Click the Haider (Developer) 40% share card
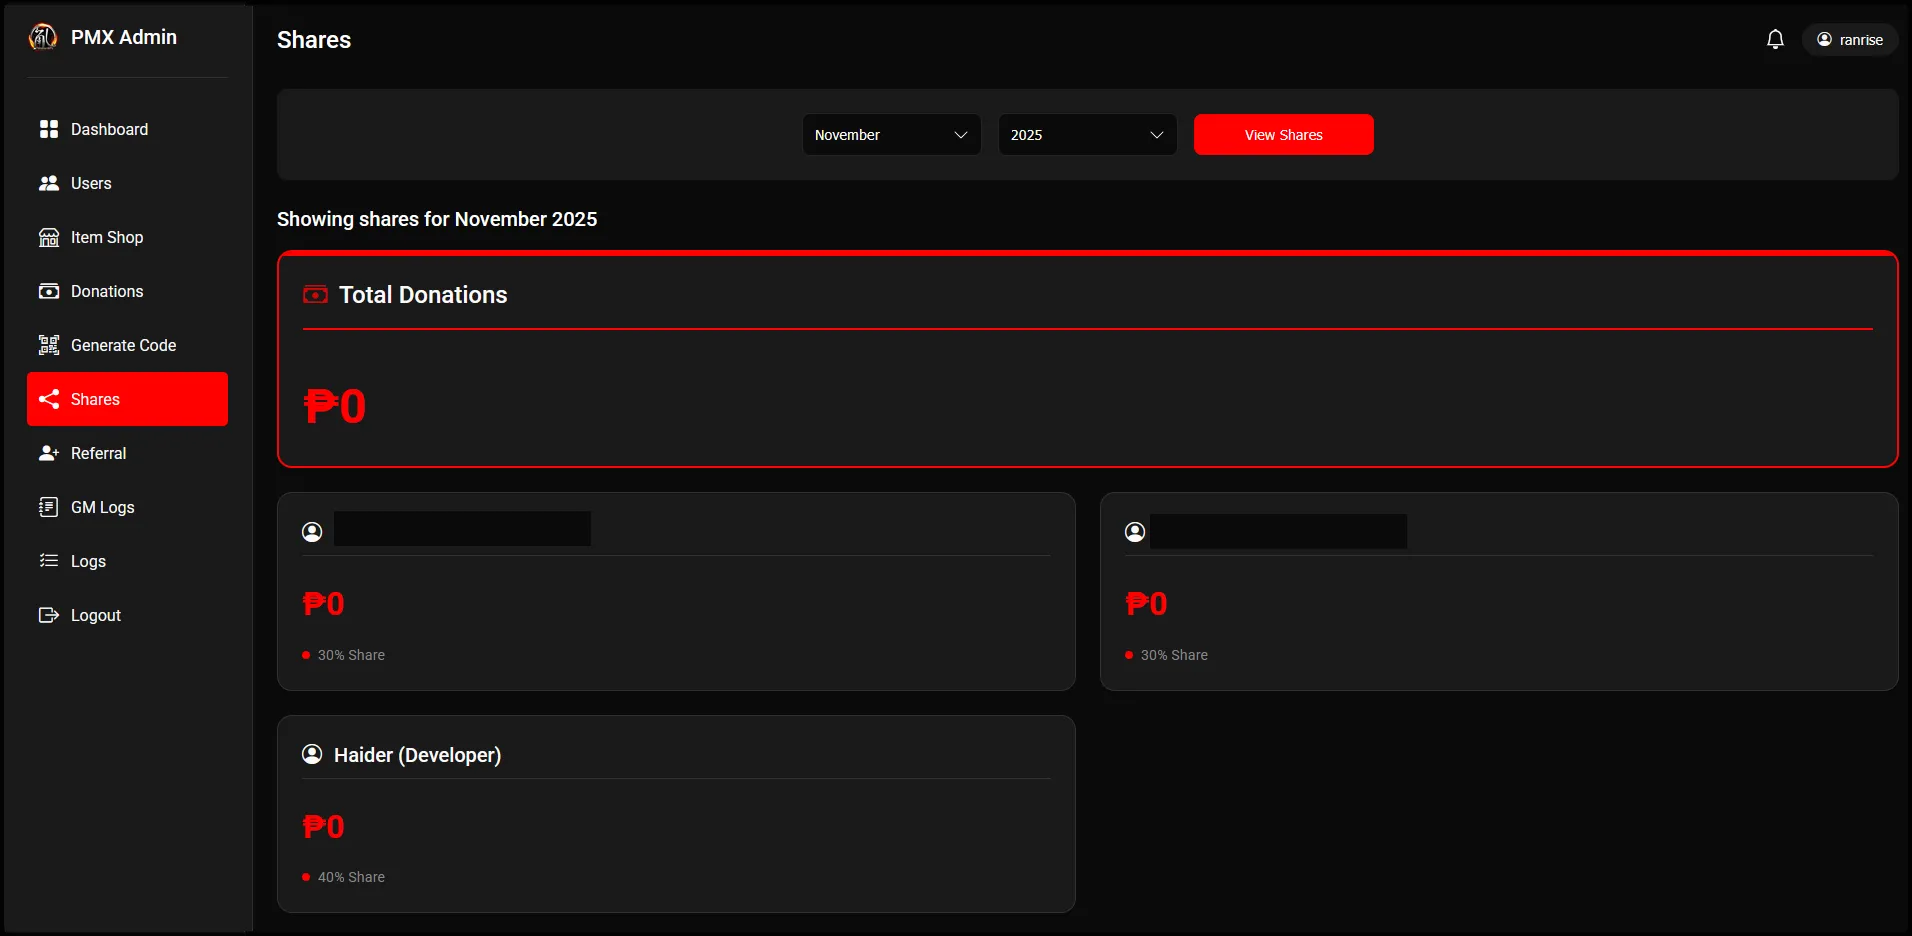Viewport: 1912px width, 936px height. [676, 814]
